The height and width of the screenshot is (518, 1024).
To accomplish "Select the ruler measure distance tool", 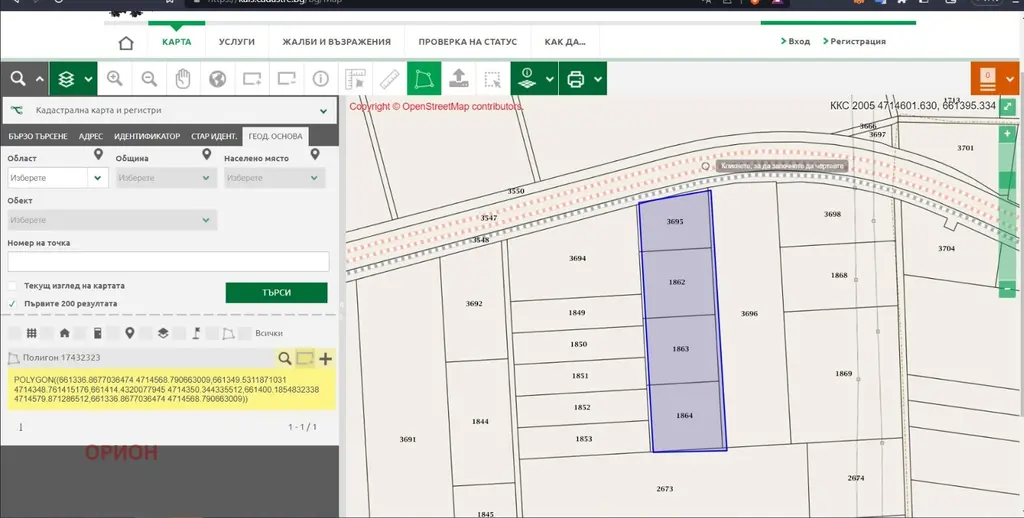I will coord(390,79).
